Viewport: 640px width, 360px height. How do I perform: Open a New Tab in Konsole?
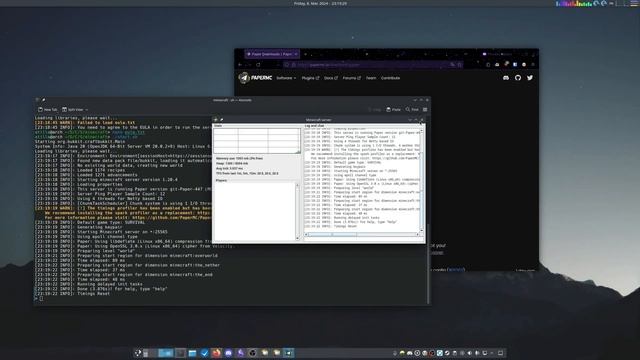point(47,109)
